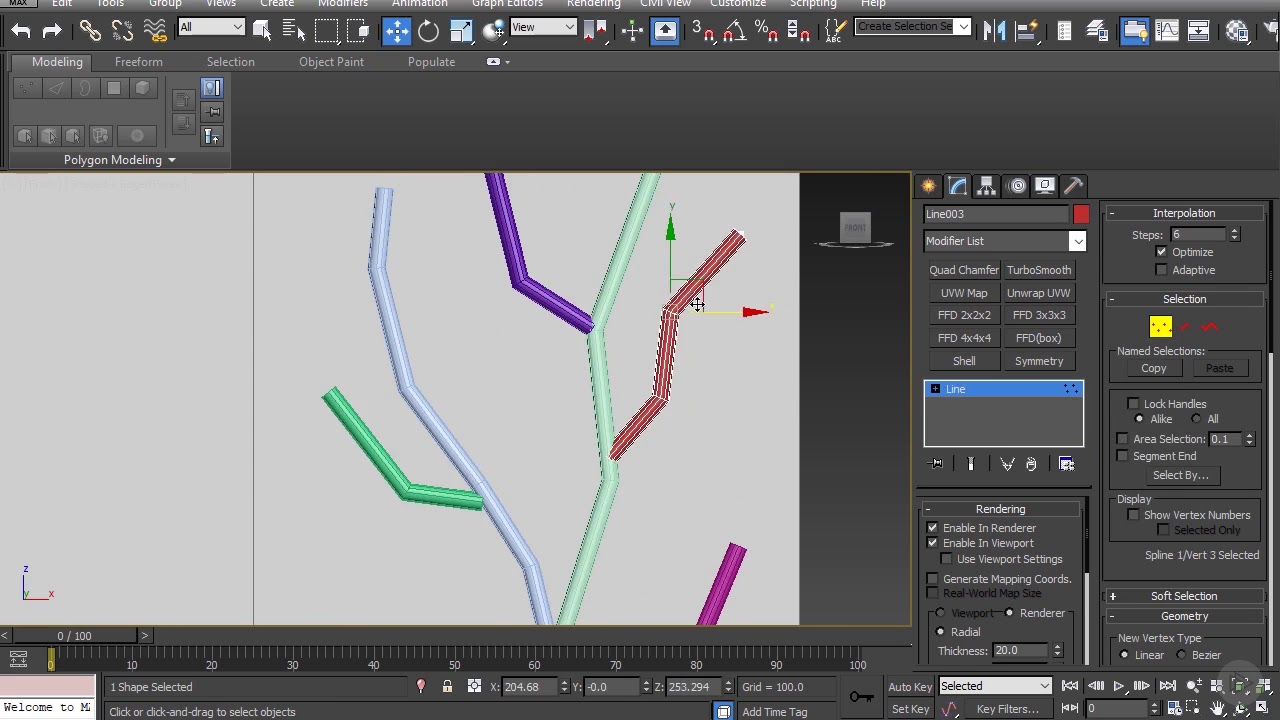Open the Customize menu

point(738,4)
